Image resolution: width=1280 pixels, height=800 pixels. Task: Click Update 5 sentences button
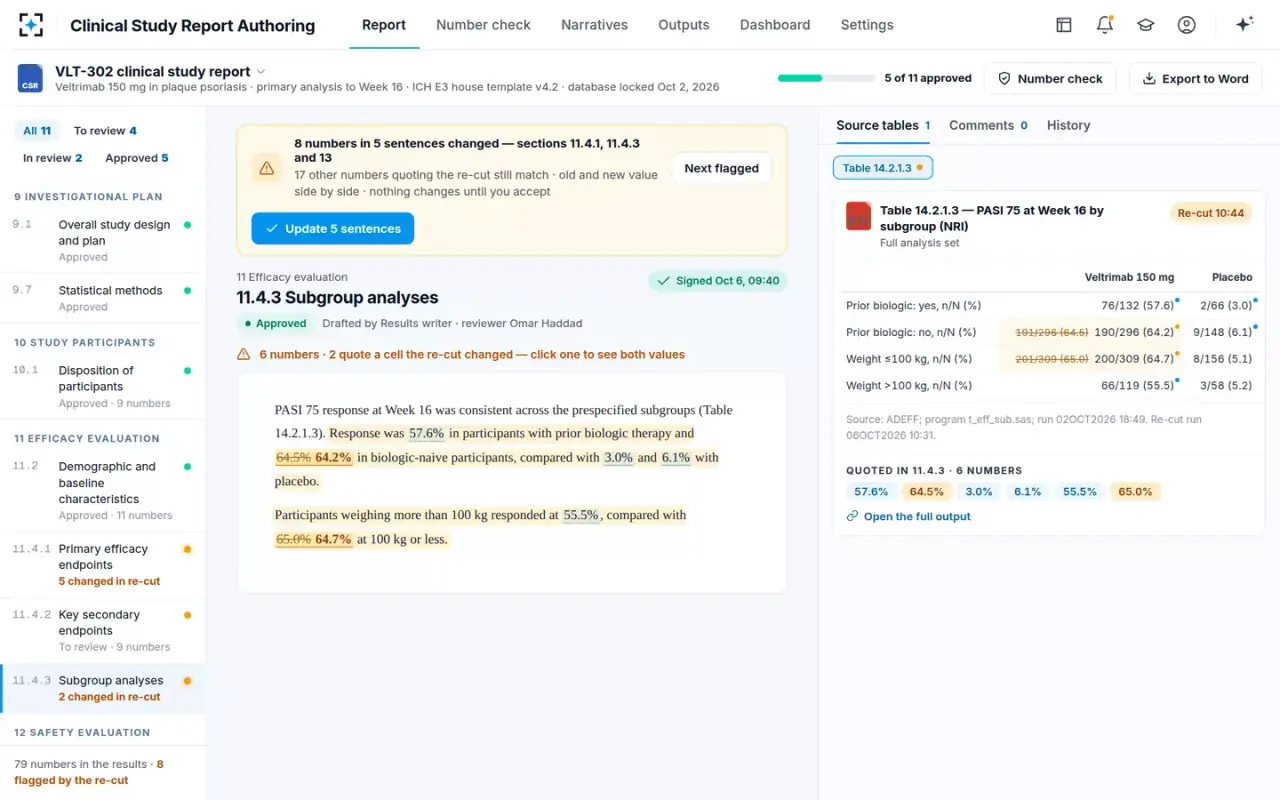click(332, 228)
